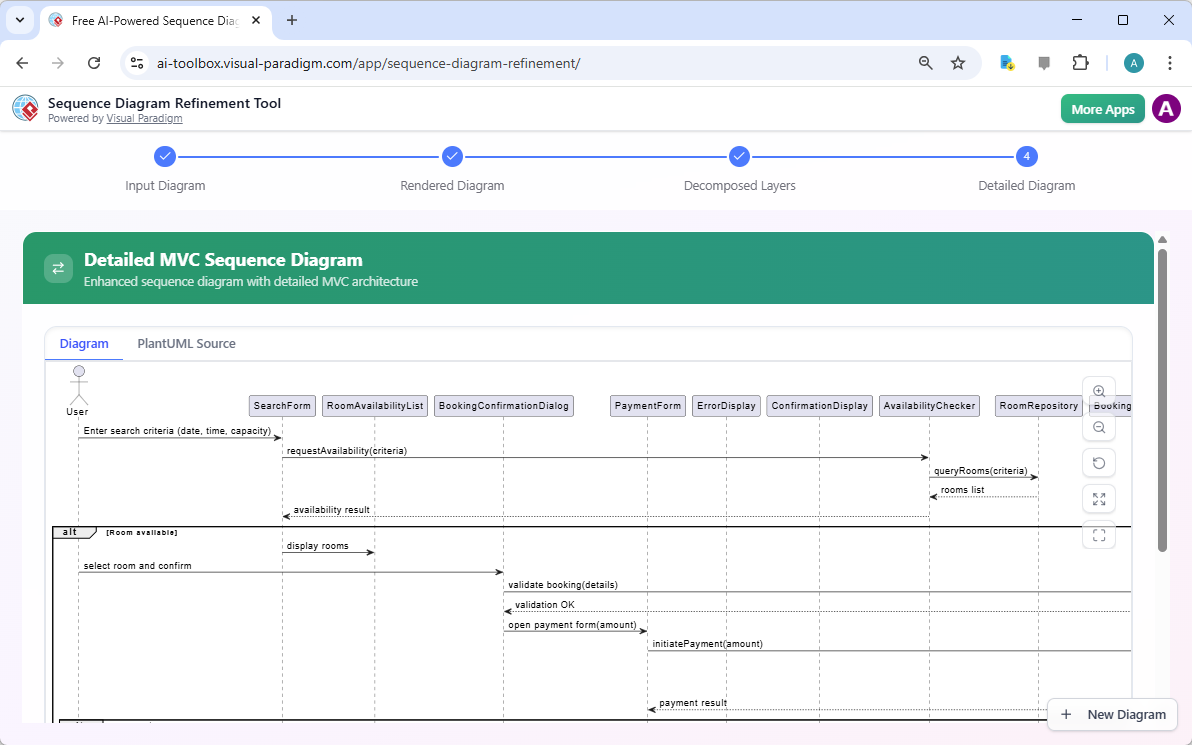Open More Apps
The width and height of the screenshot is (1192, 745).
(x=1102, y=108)
